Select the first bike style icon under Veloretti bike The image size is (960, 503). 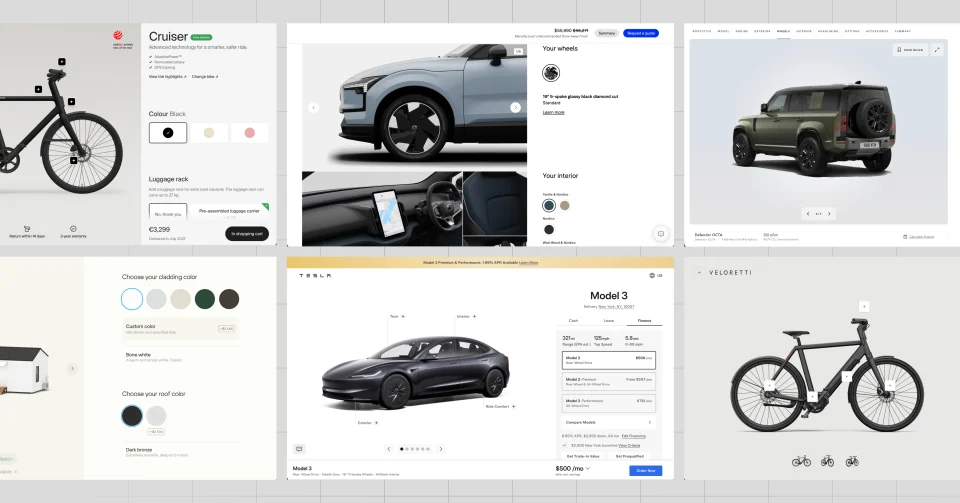point(801,461)
